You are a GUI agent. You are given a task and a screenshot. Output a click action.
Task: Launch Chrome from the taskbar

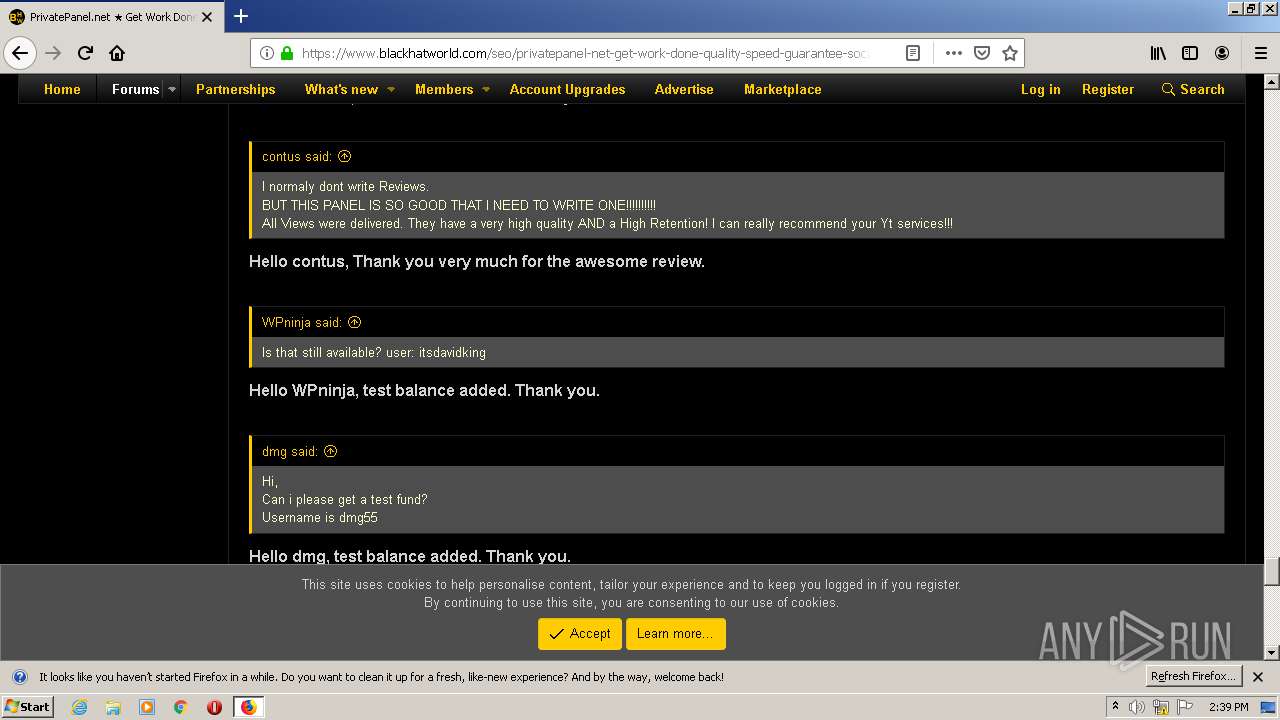181,707
